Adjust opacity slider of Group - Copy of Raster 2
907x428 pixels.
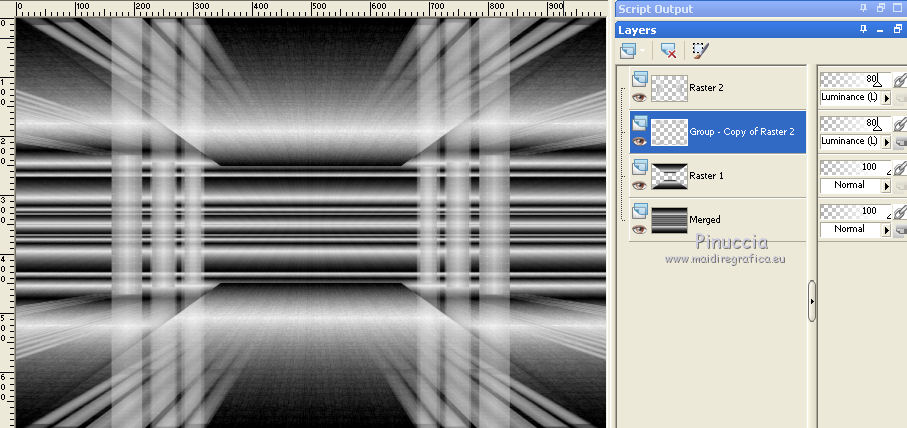click(x=856, y=124)
